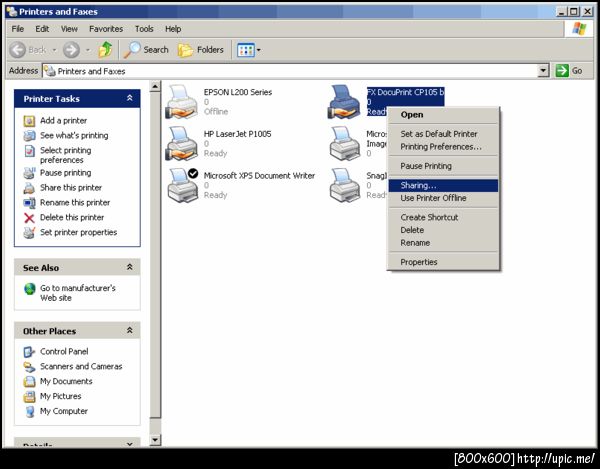Select the HP LaserJet P1005 printer icon
This screenshot has height=469, width=600.
click(x=181, y=144)
